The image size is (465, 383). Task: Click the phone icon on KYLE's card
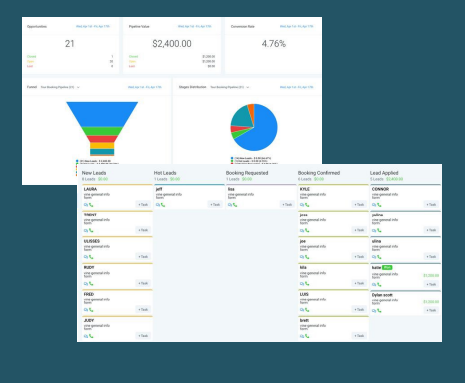coord(307,205)
